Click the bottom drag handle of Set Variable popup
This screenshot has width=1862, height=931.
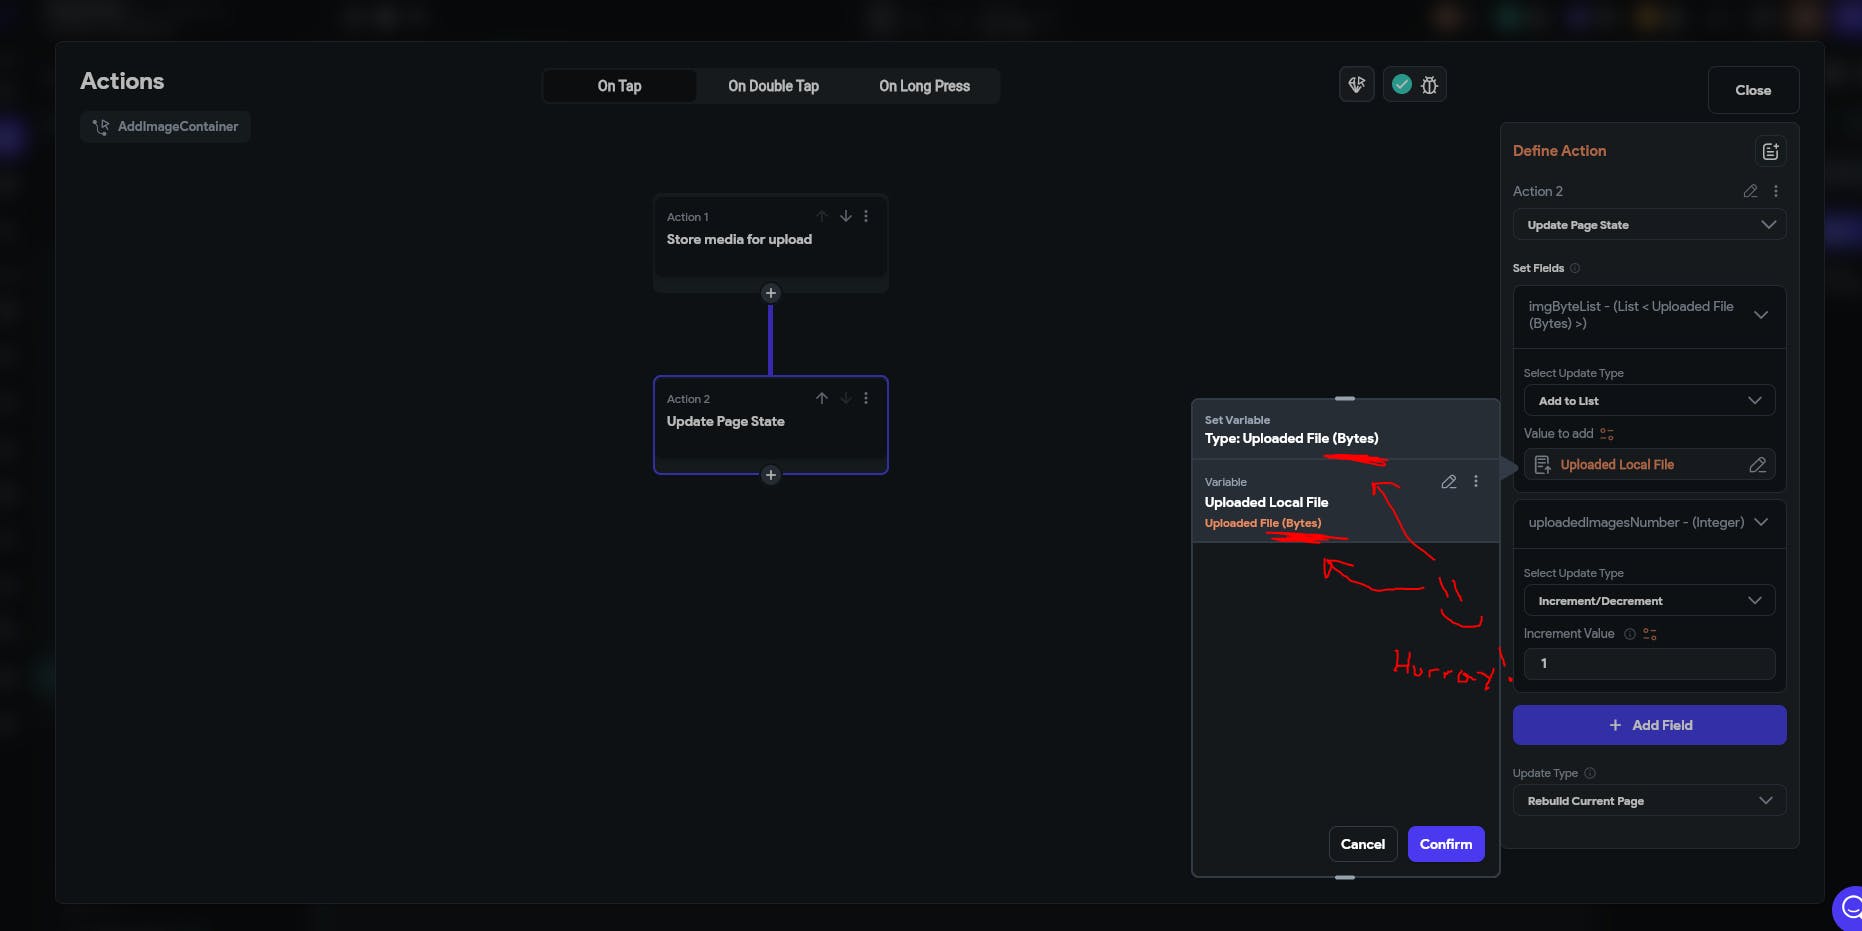click(1345, 877)
